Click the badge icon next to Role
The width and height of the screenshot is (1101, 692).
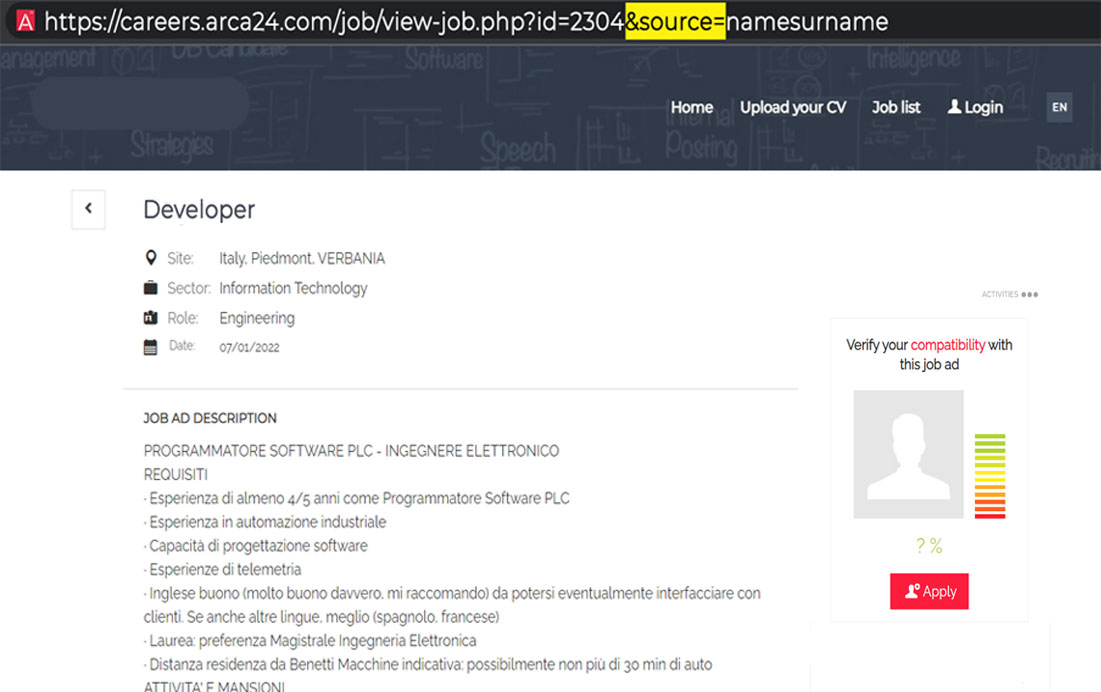[x=151, y=318]
